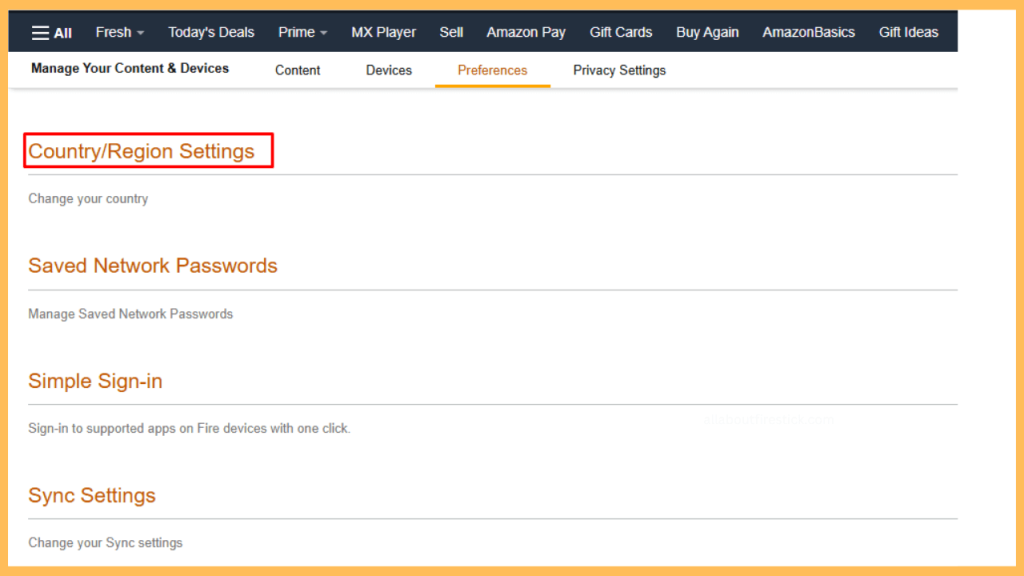Screen dimensions: 1024x576
Task: Expand the Country/Region Settings section
Action: [141, 151]
